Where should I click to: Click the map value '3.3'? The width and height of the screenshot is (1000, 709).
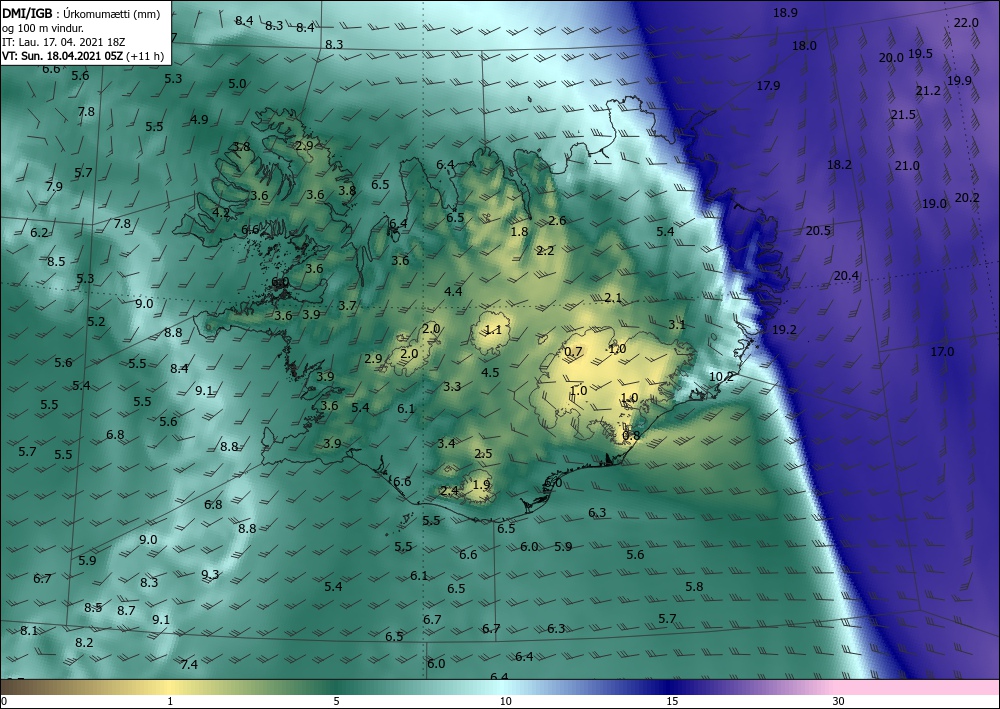pyautogui.click(x=452, y=386)
